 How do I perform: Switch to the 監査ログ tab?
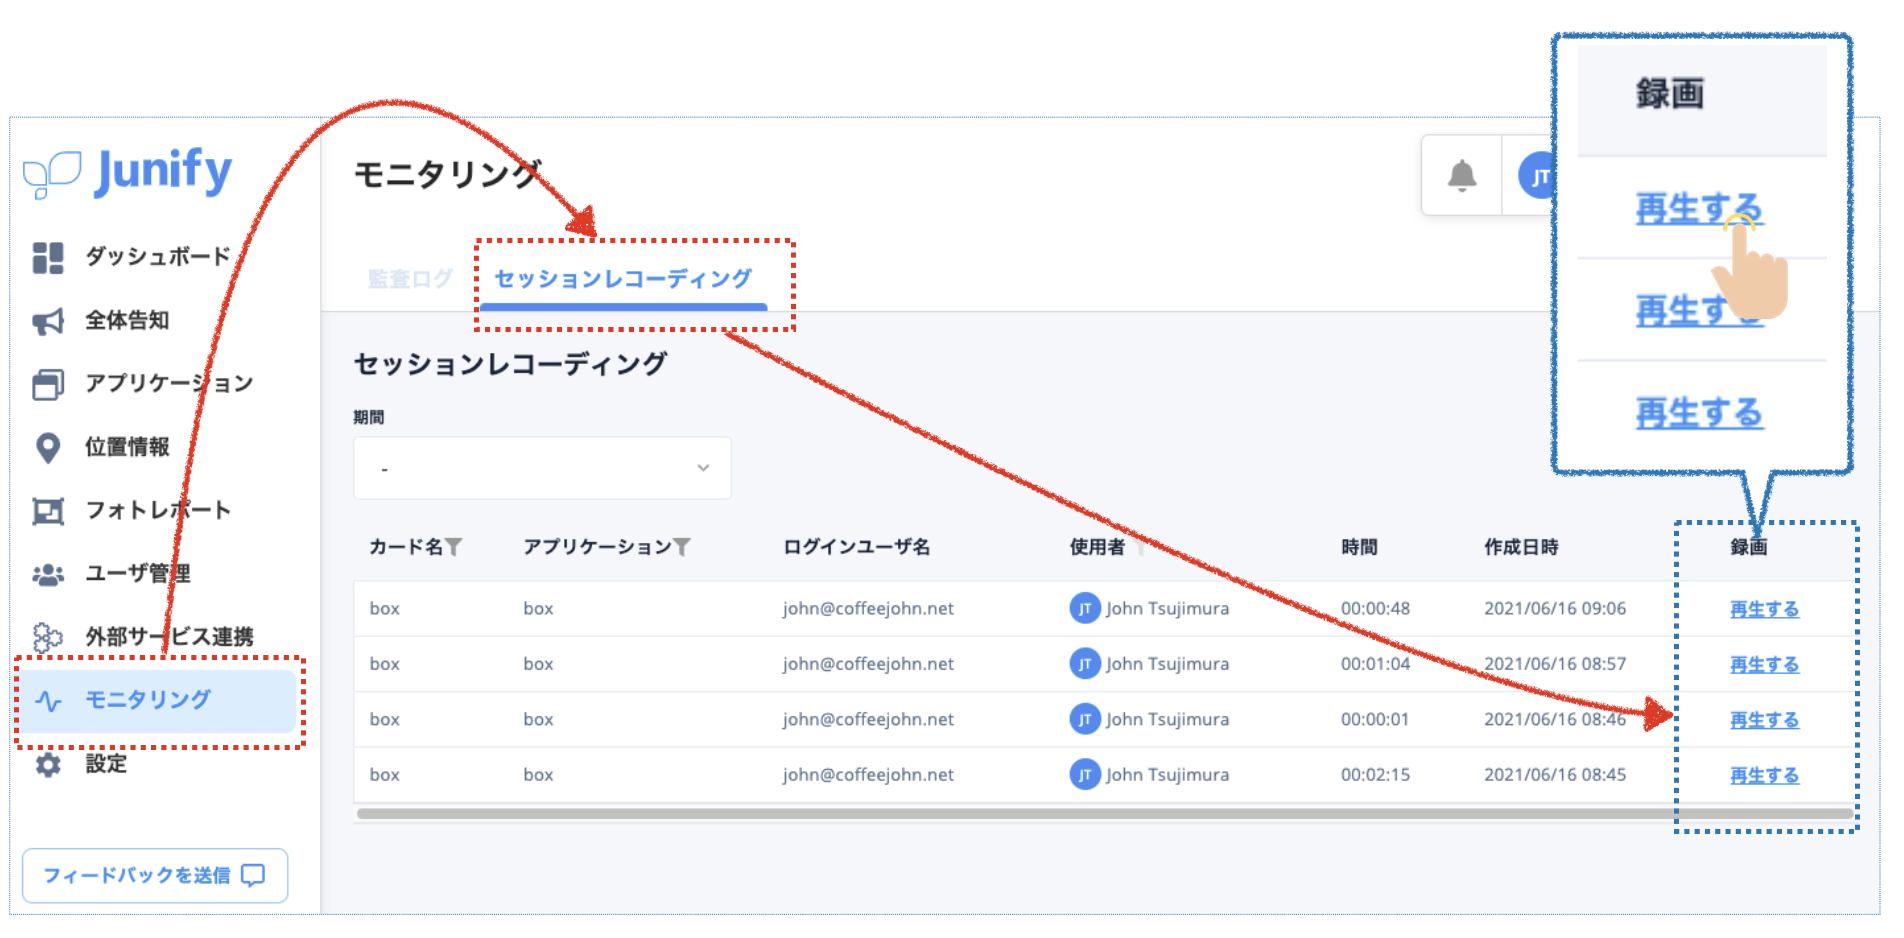tap(410, 279)
